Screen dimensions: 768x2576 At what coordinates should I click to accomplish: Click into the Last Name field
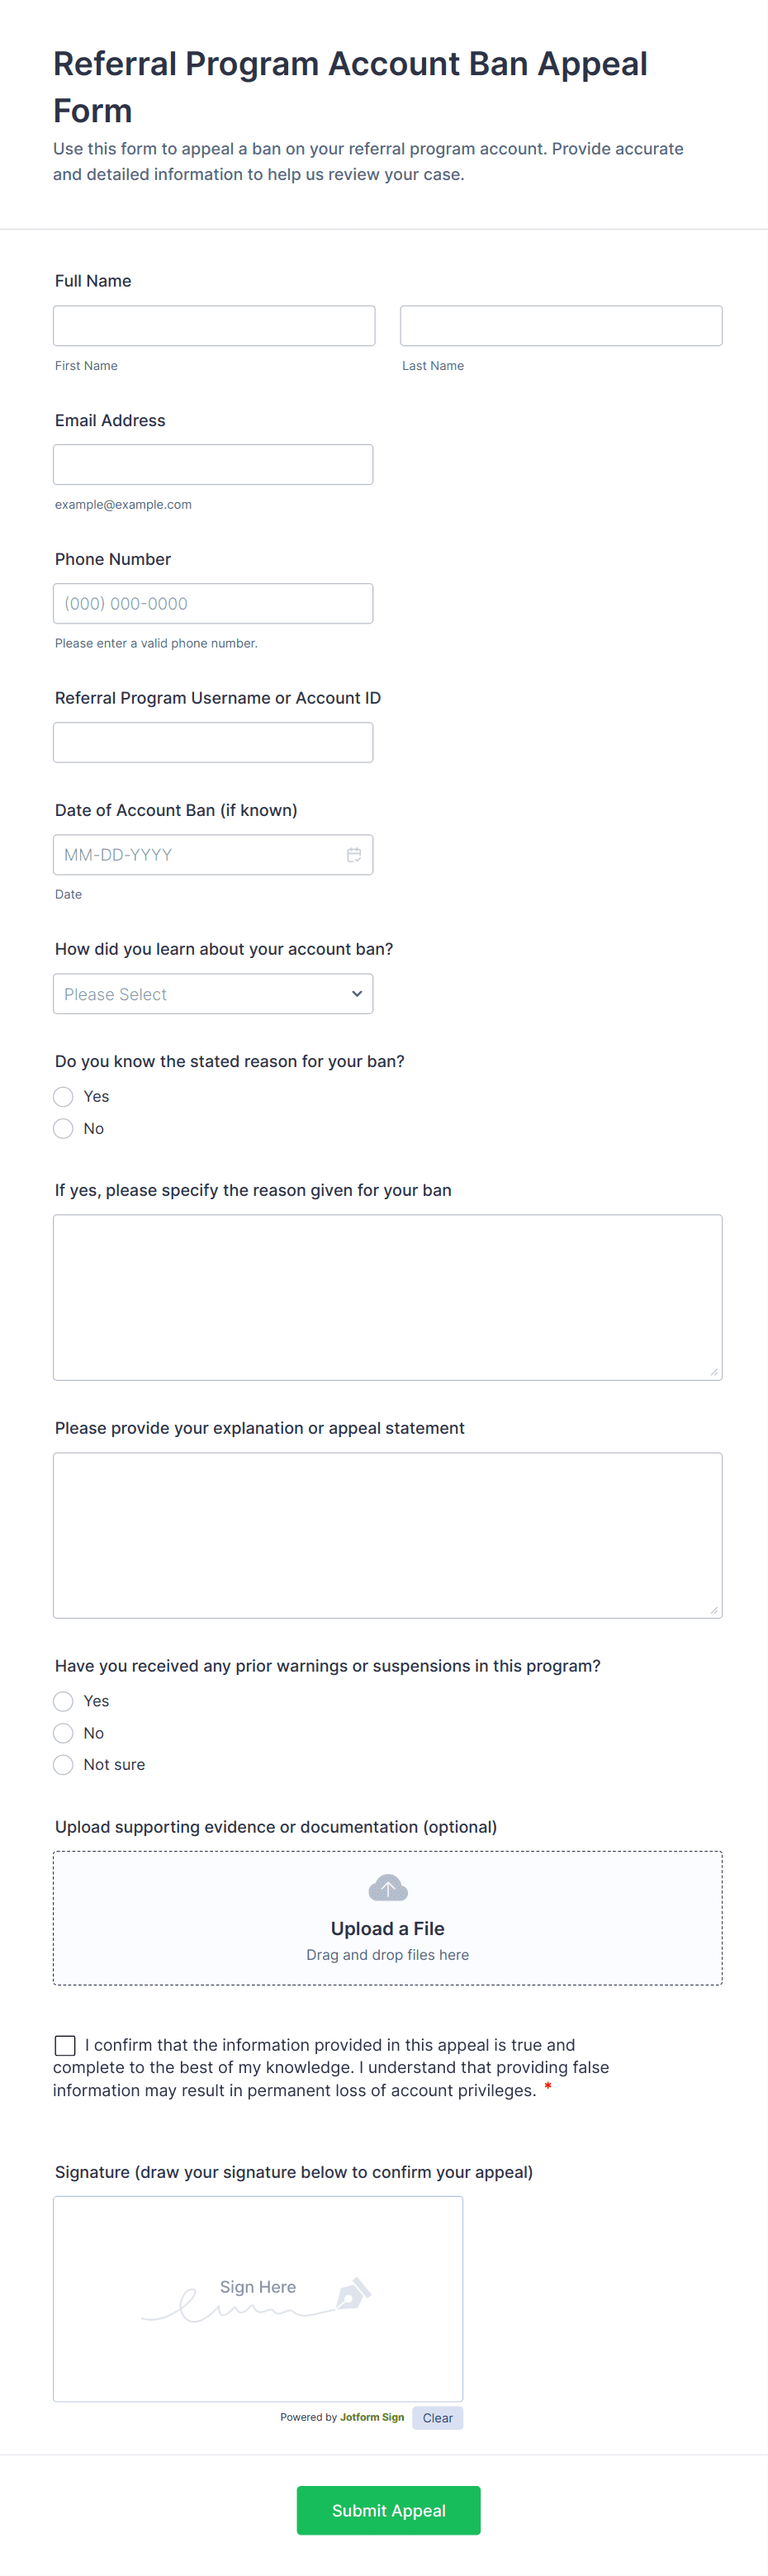tap(561, 326)
